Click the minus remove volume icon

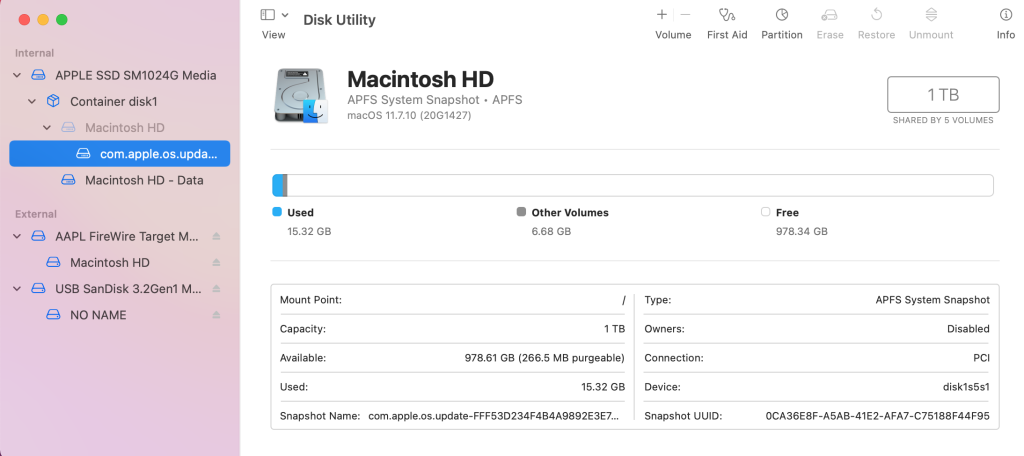click(685, 14)
